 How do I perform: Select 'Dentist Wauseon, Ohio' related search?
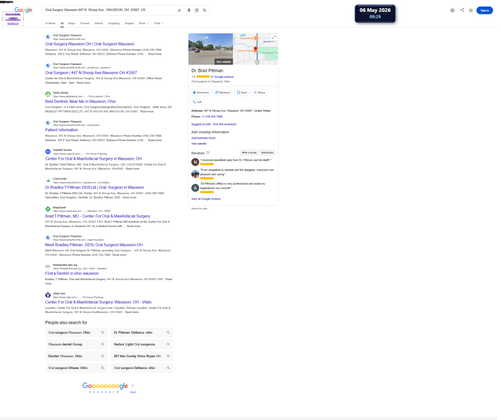point(76,356)
